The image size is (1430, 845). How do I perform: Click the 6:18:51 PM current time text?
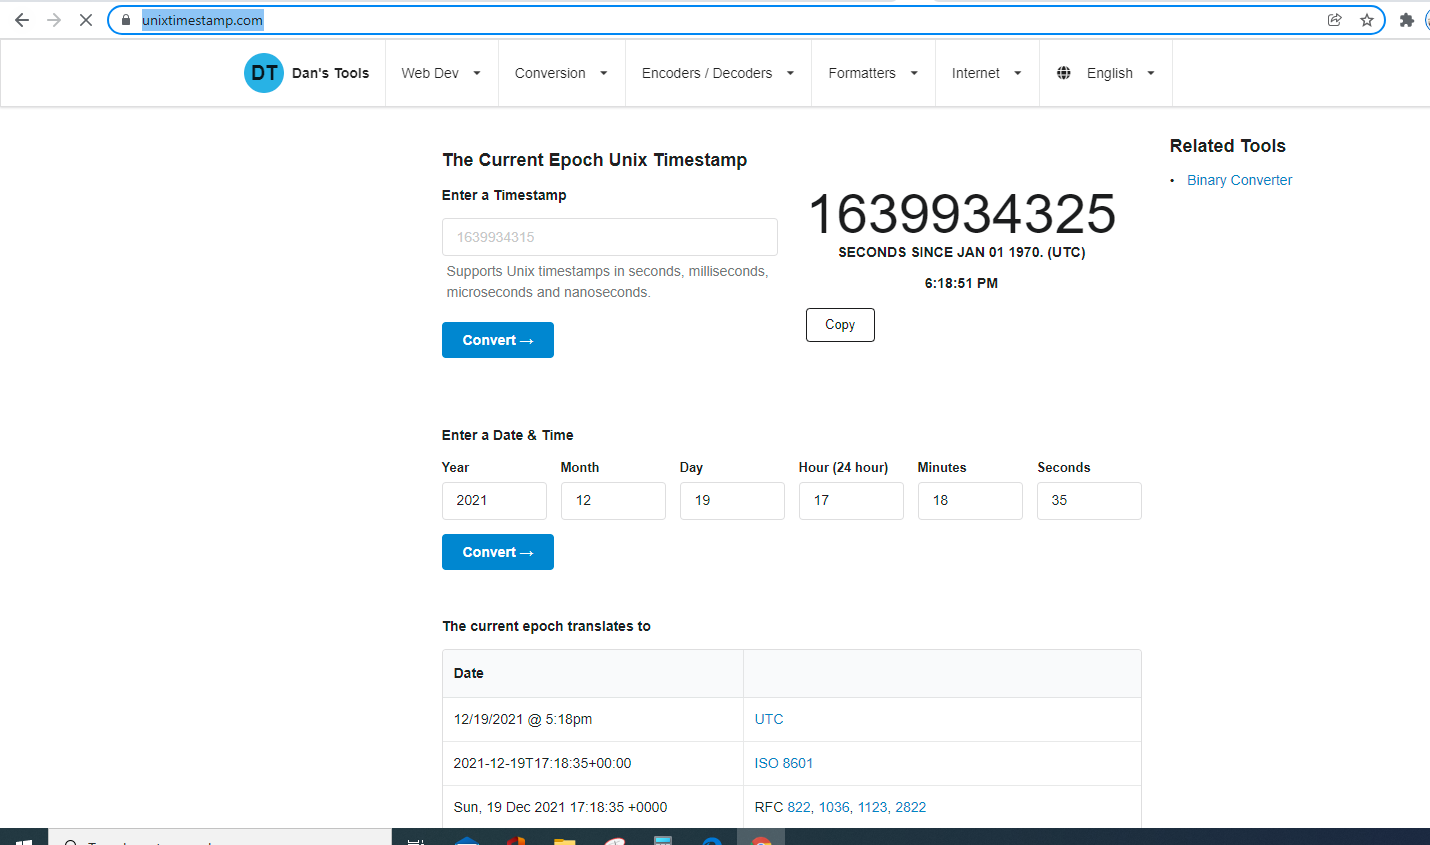coord(961,283)
